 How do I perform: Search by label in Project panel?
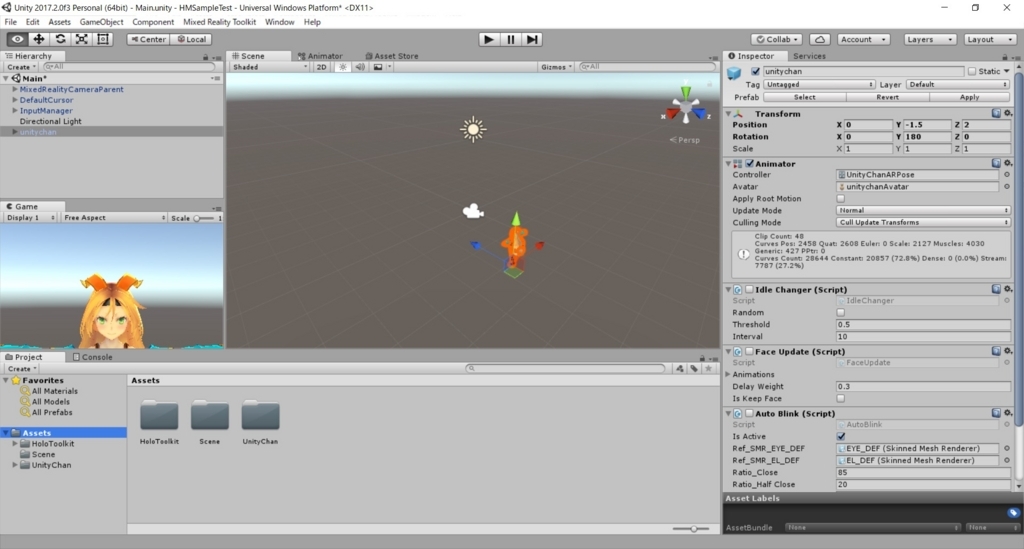click(694, 368)
